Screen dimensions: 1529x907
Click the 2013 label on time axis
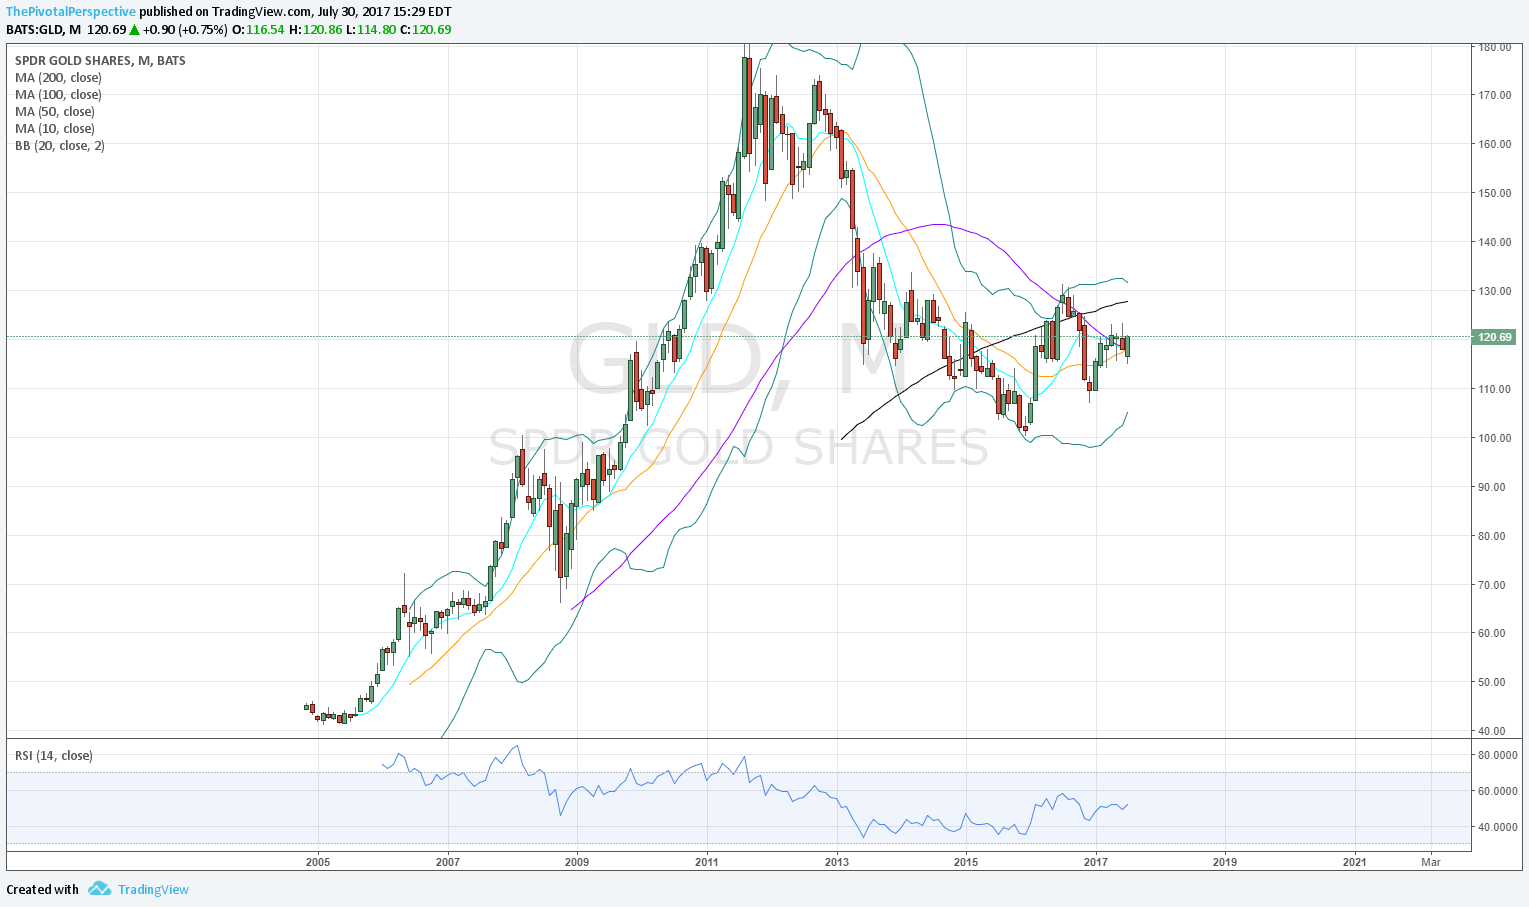coord(837,861)
